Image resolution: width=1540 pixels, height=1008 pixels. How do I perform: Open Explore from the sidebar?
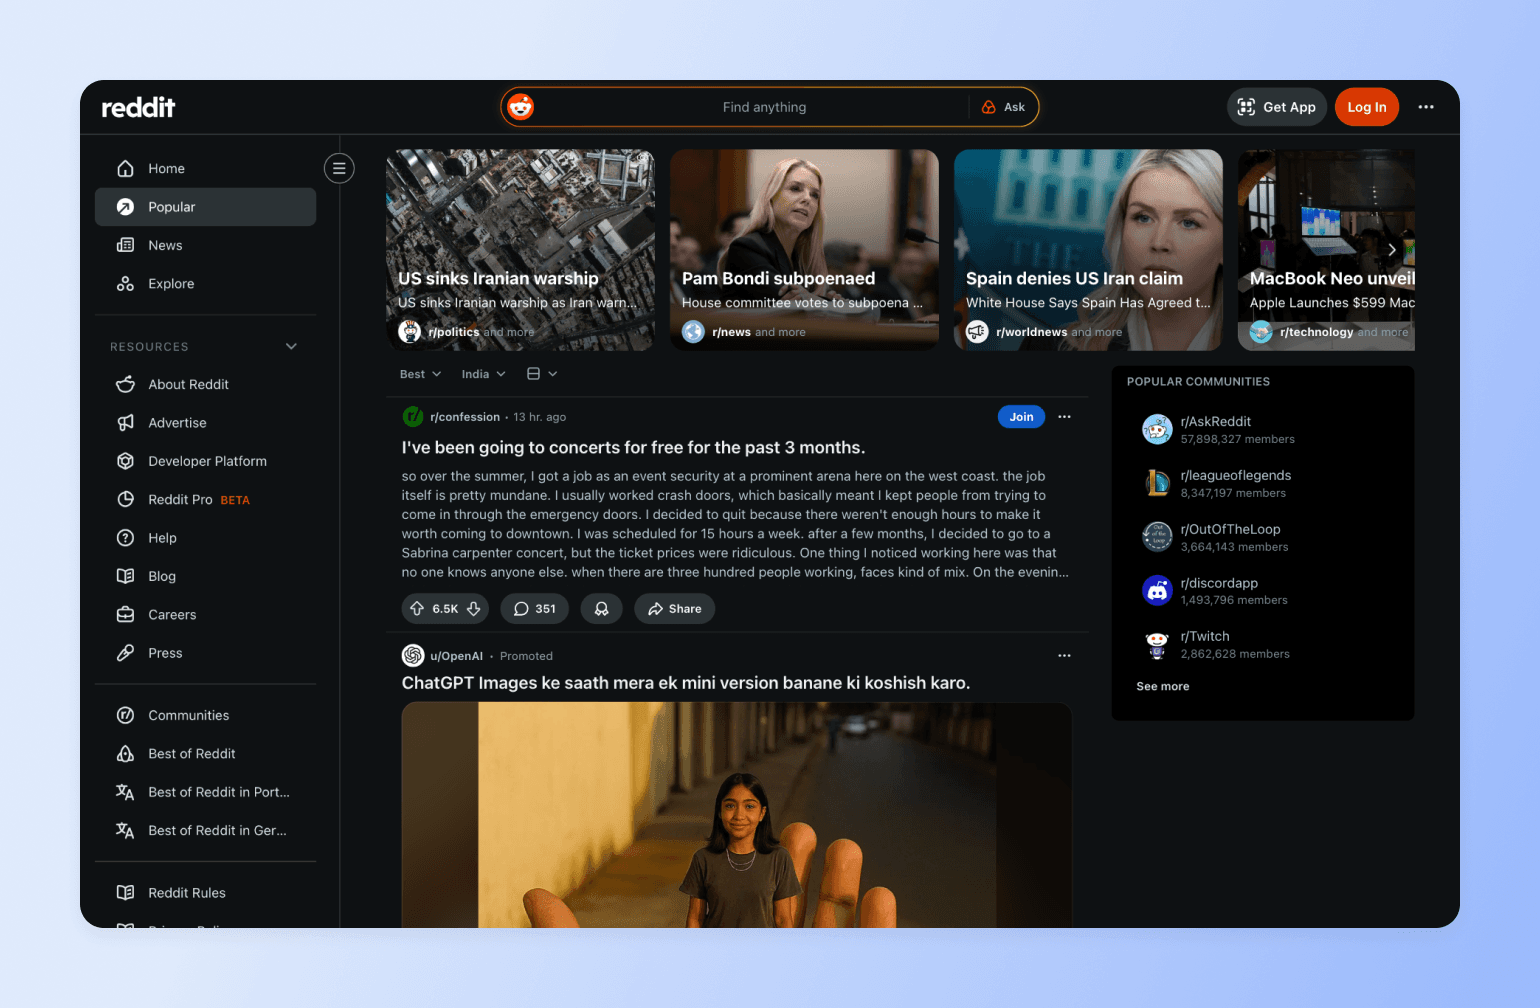click(170, 283)
